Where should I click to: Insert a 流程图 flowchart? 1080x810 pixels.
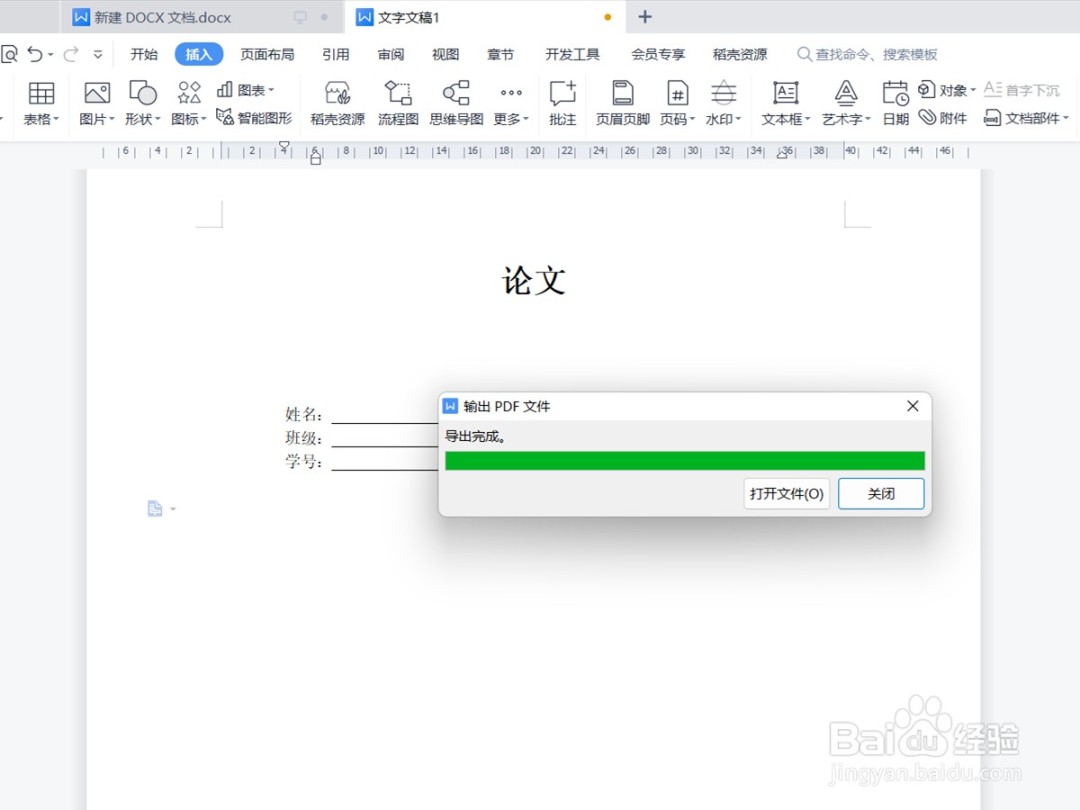pos(398,103)
